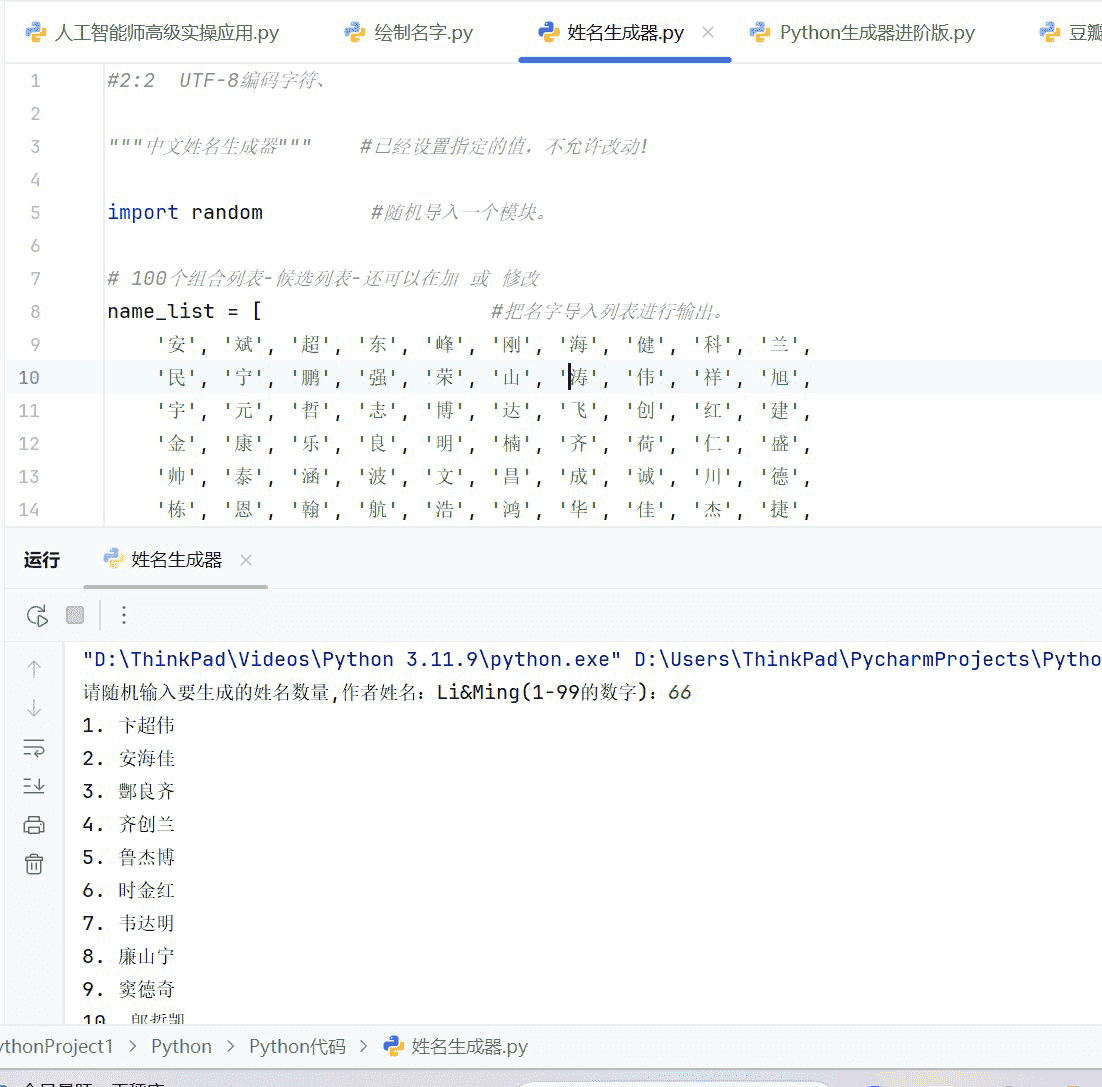Click the down arrow stack trace icon
Viewport: 1102px width, 1087px height.
point(34,708)
